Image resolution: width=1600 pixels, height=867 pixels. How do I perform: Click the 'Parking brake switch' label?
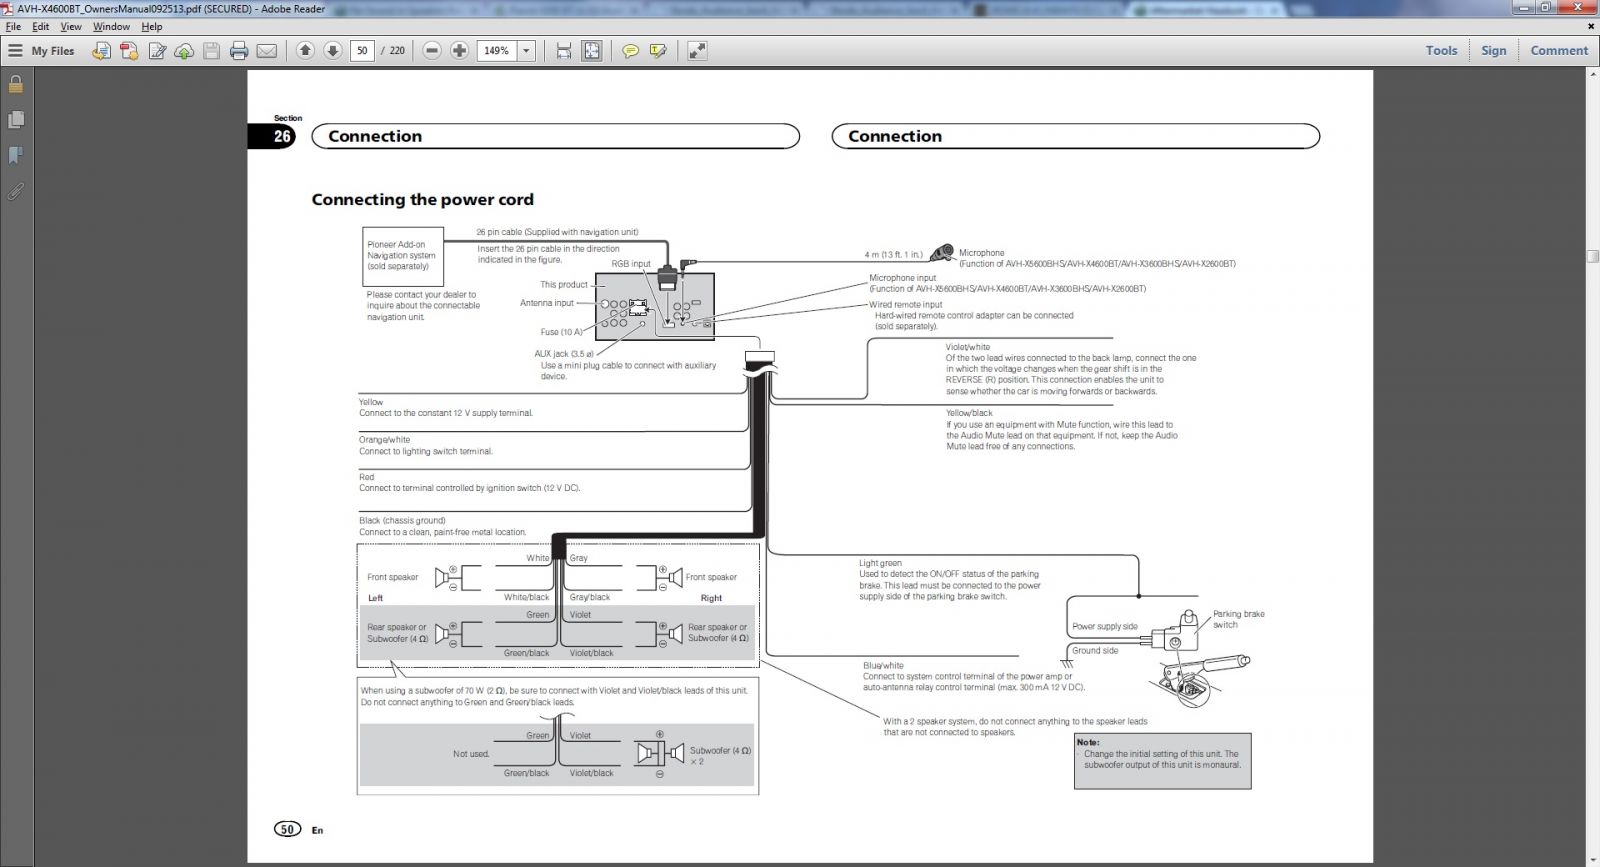(x=1238, y=619)
